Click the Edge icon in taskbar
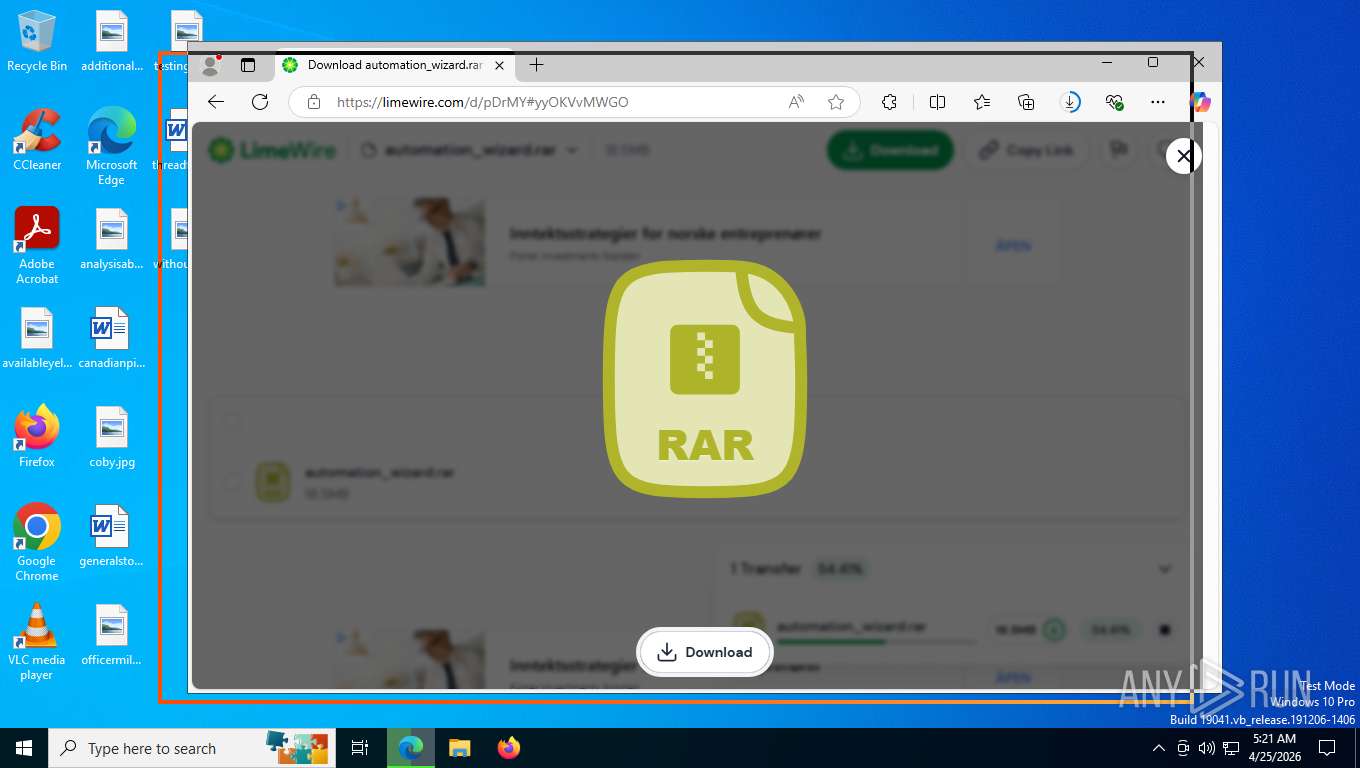Image resolution: width=1360 pixels, height=768 pixels. tap(410, 748)
